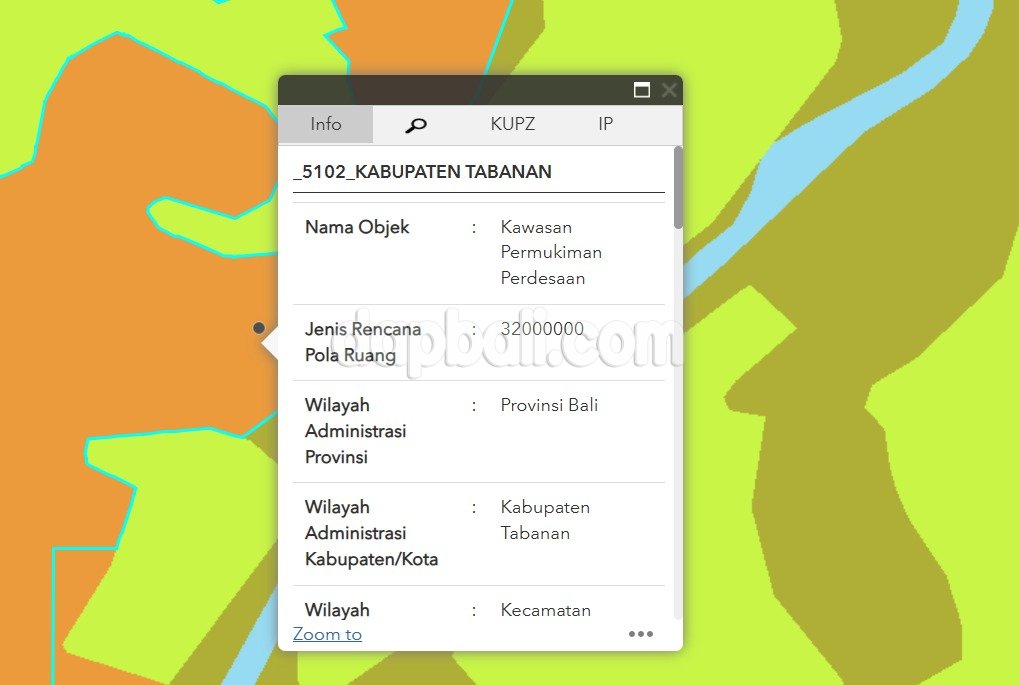The width and height of the screenshot is (1019, 685).
Task: Click the gray selected point marker on map
Action: click(x=259, y=328)
